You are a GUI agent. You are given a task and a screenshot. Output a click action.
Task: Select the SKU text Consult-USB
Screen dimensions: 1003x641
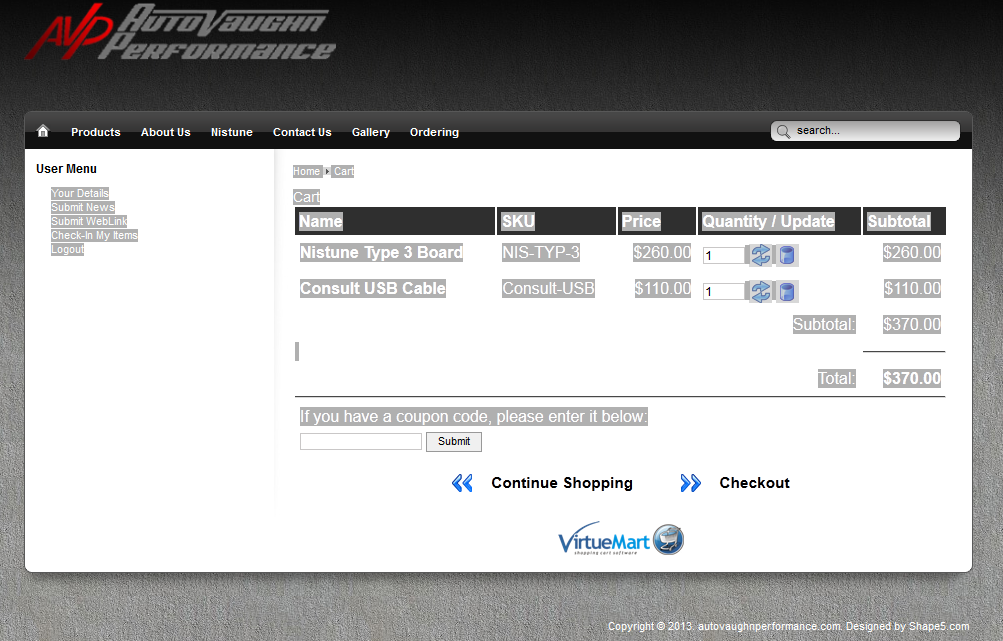click(548, 289)
